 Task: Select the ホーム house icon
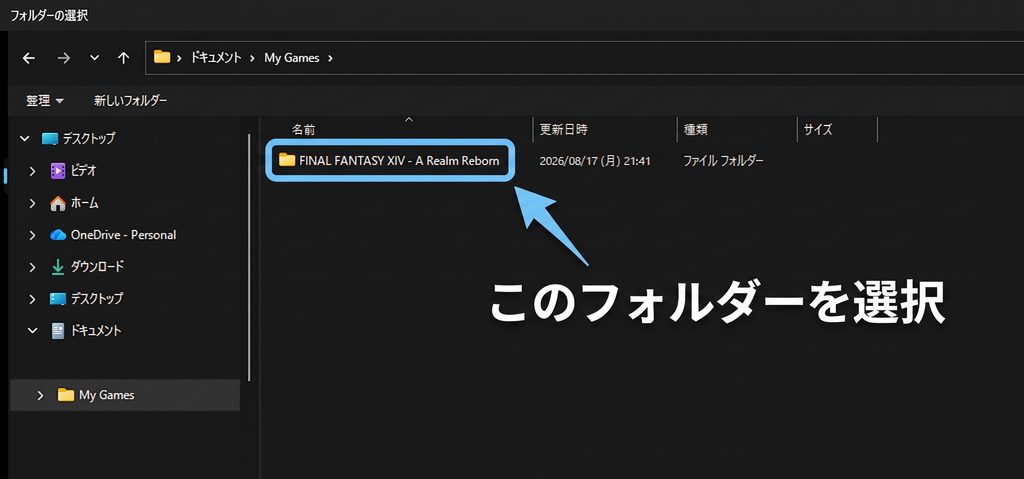(58, 203)
